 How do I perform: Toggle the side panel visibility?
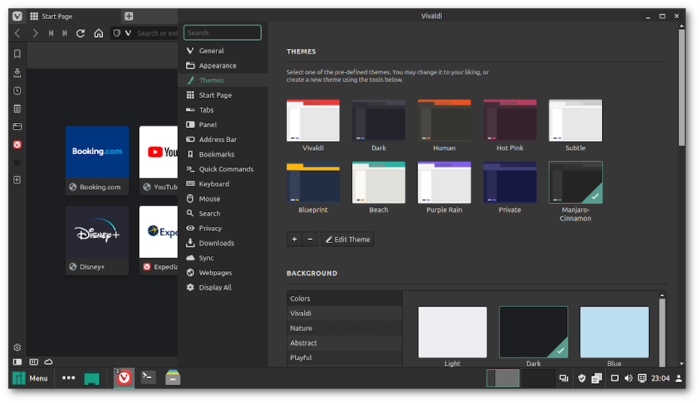coord(17,361)
